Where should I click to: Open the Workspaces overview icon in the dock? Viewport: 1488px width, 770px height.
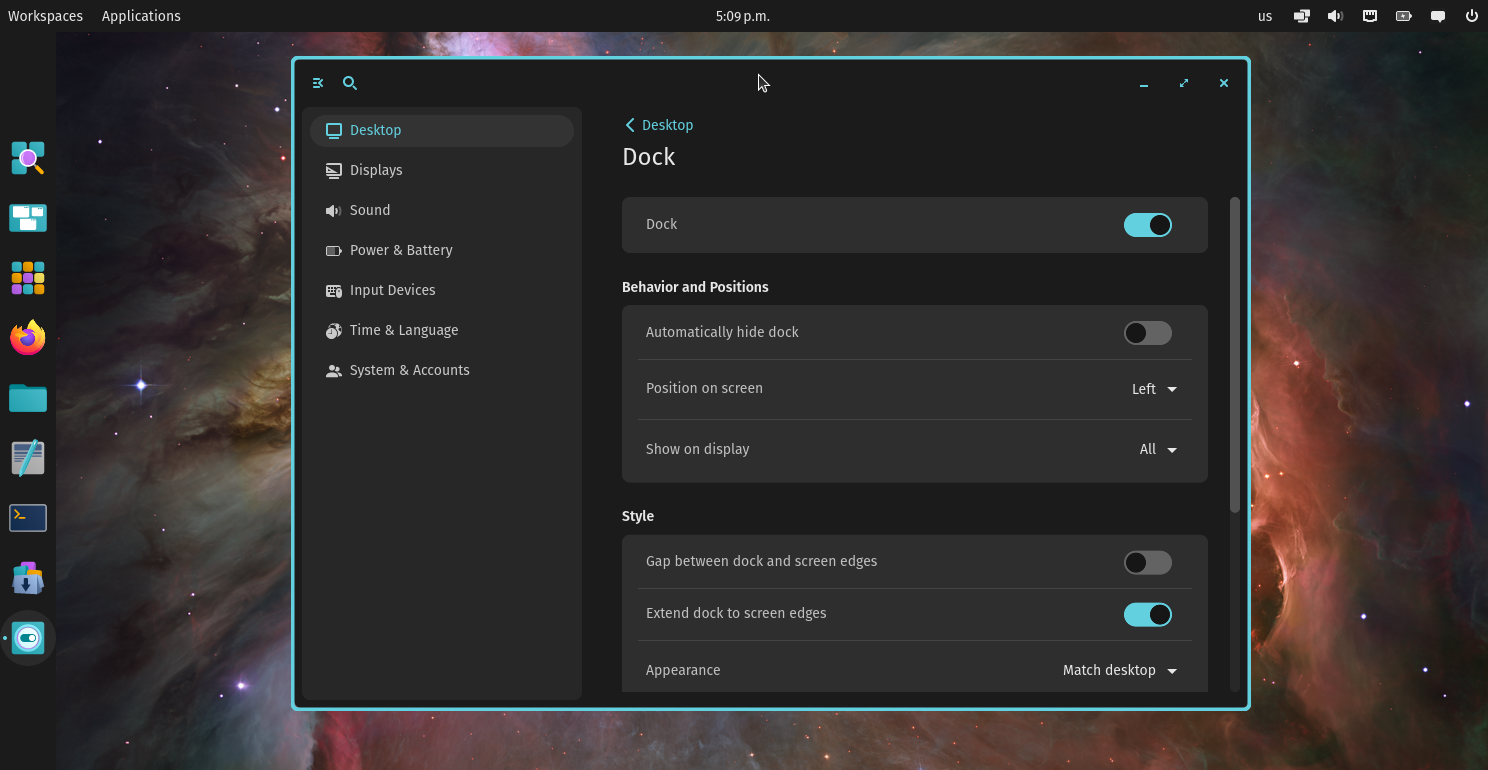(28, 218)
